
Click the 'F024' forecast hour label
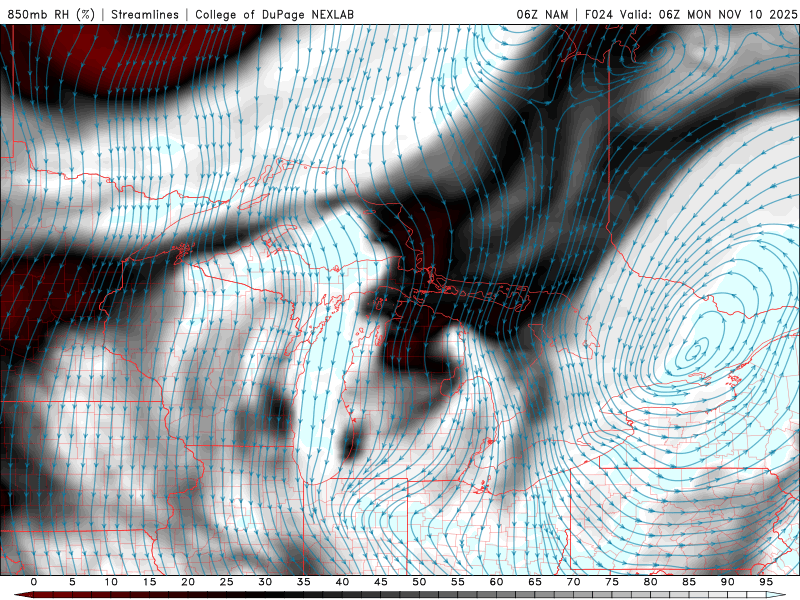pyautogui.click(x=598, y=14)
